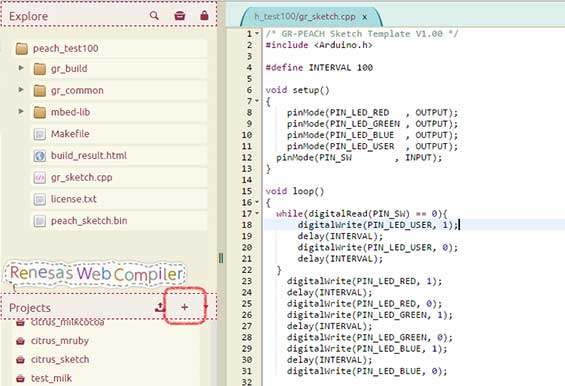Collapse the while block fold at line 17
This screenshot has width=565, height=386.
tap(257, 213)
